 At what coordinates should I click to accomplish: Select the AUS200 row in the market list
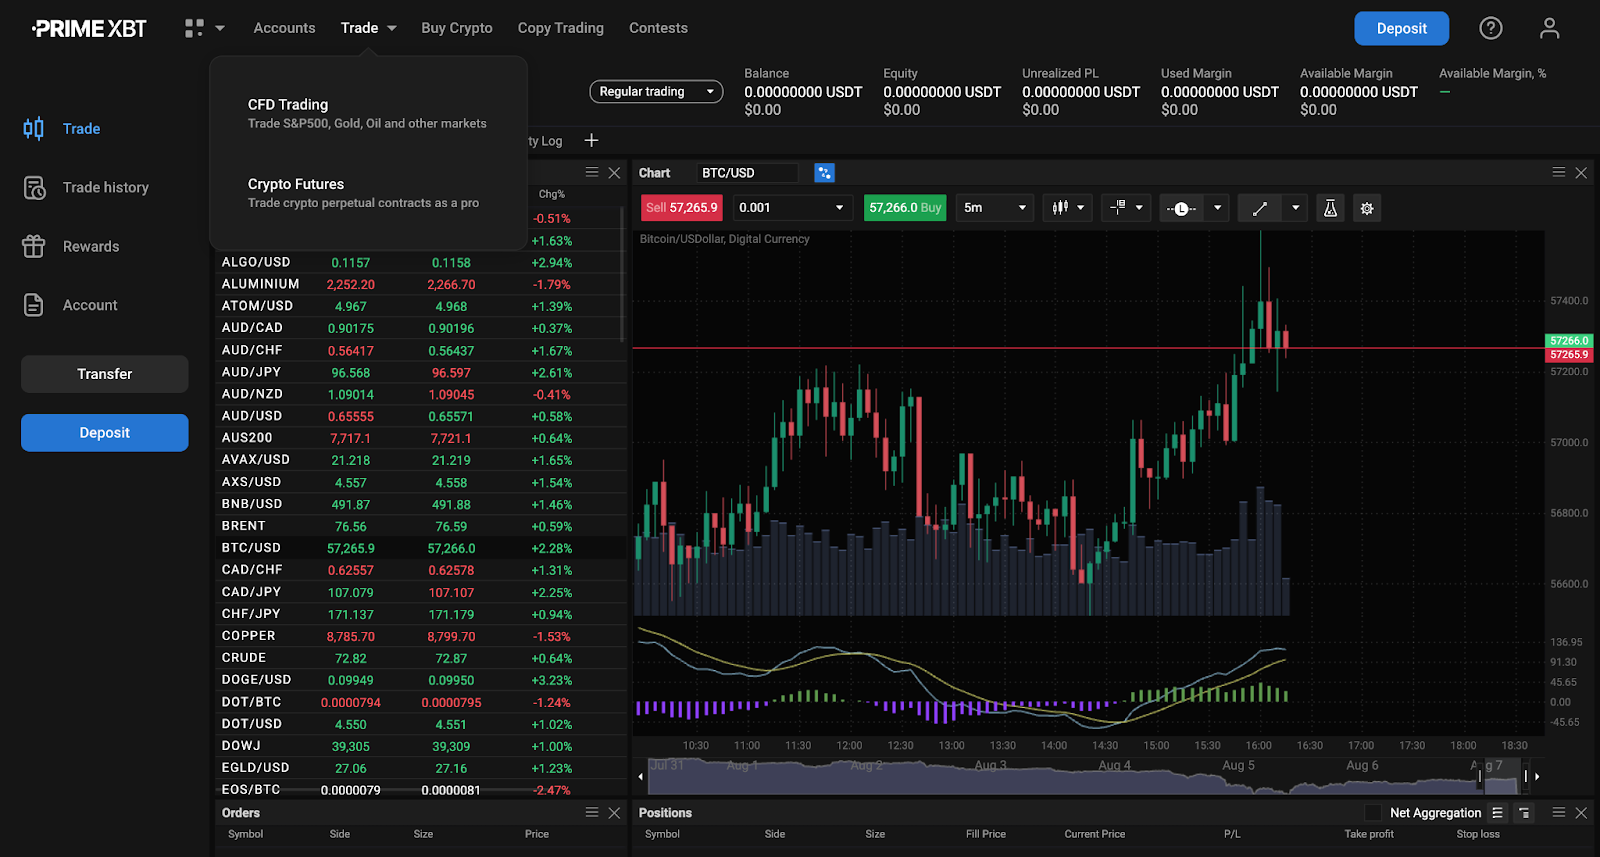pyautogui.click(x=420, y=438)
